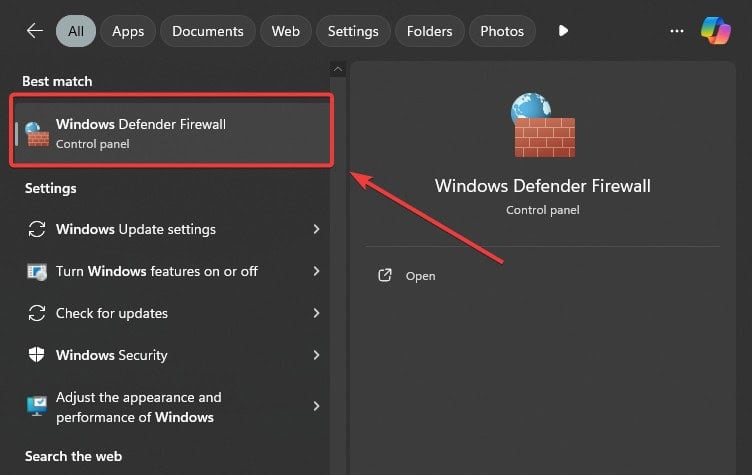Switch to the Documents filter tab

[x=208, y=31]
